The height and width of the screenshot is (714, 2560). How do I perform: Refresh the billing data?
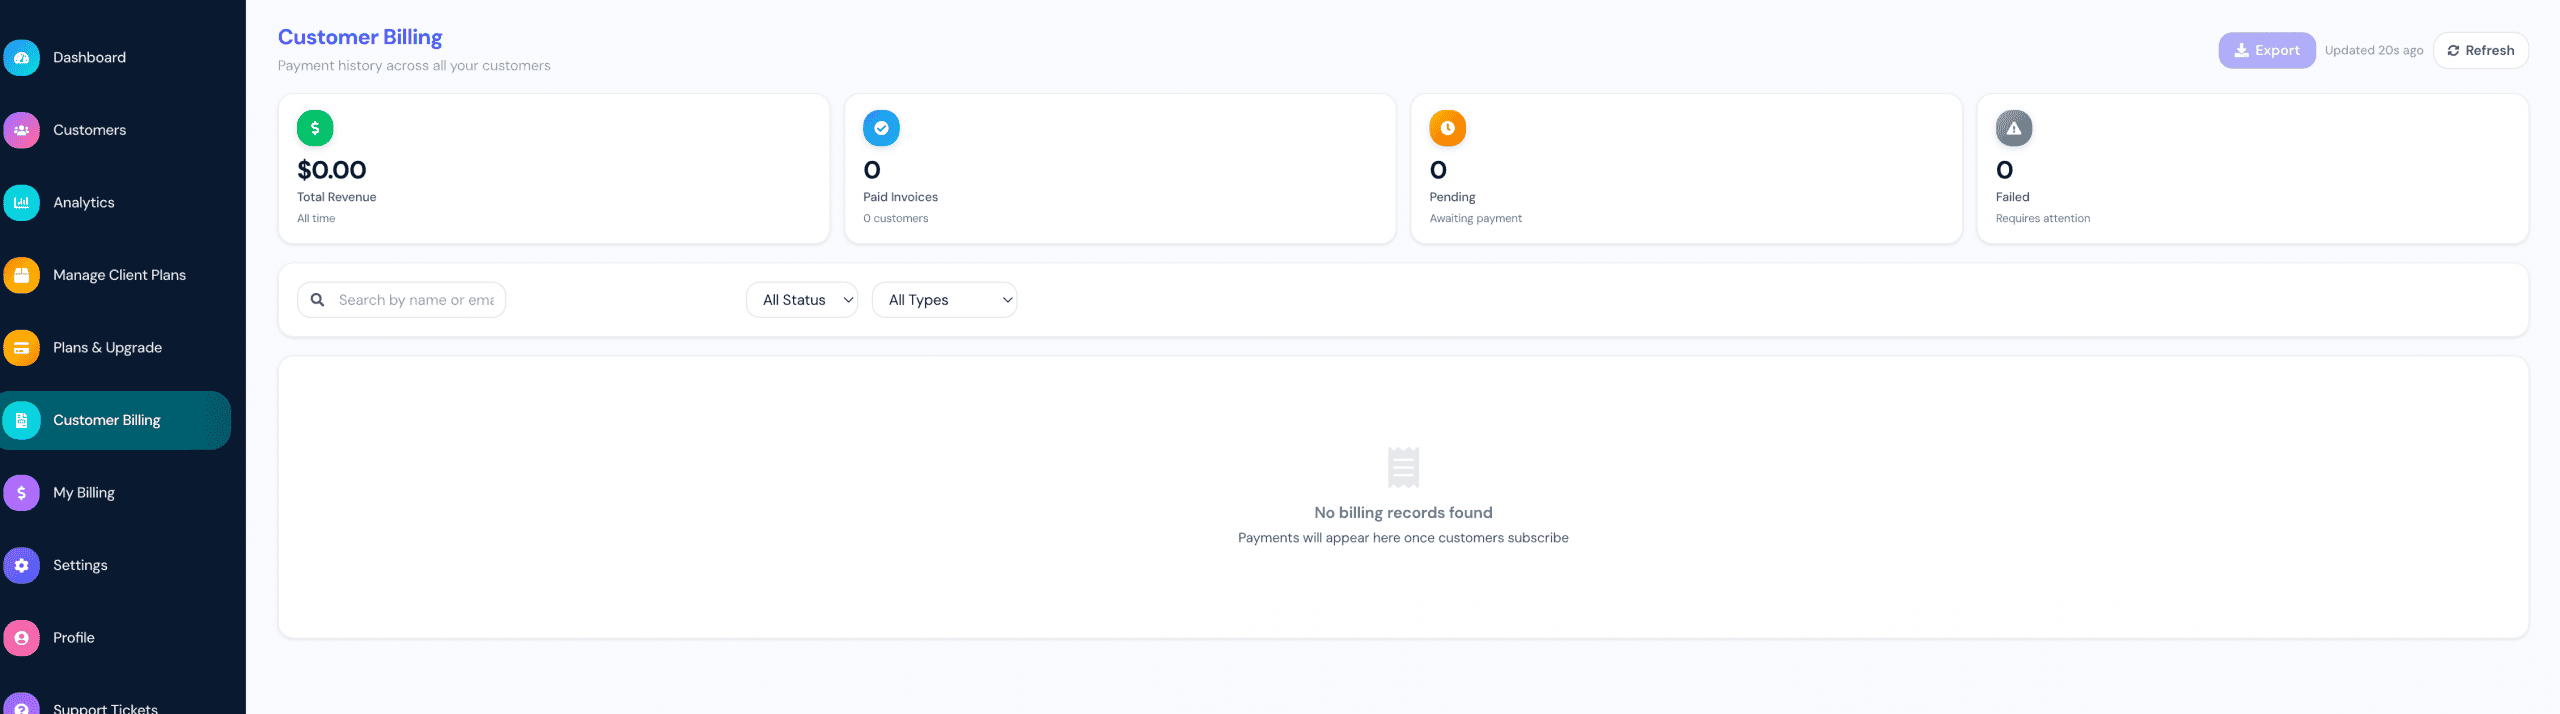pyautogui.click(x=2480, y=51)
